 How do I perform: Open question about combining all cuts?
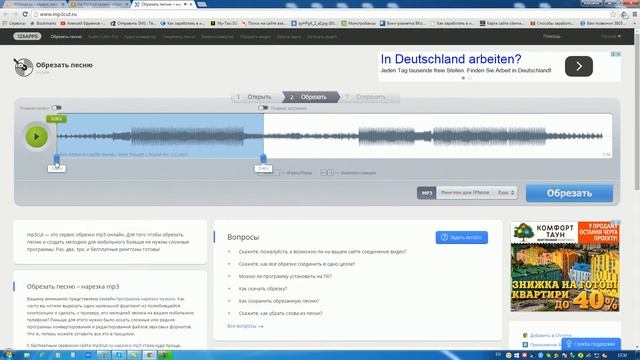(297, 264)
